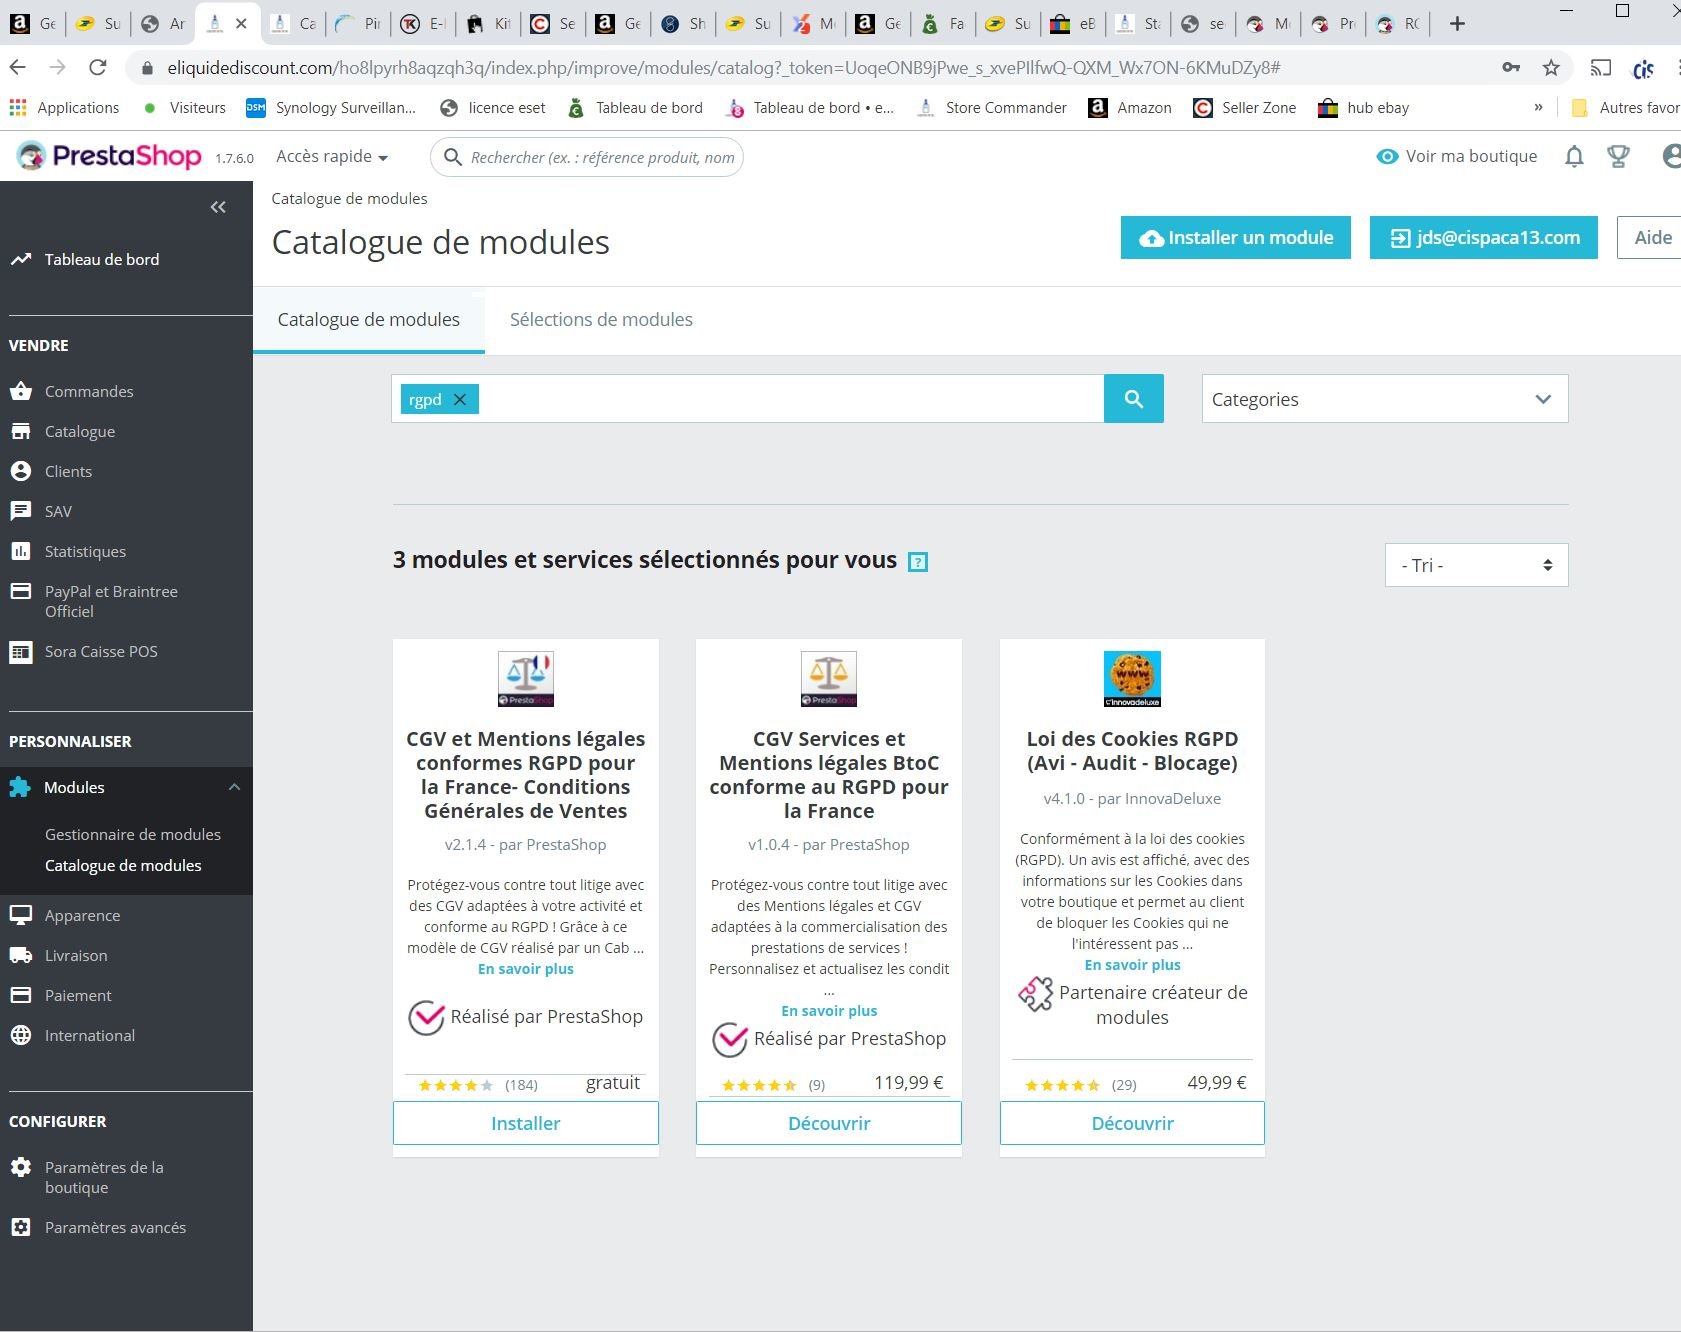Click Catalogue de modules breadcrumb text
Viewport: 1681px width, 1332px height.
coord(349,199)
